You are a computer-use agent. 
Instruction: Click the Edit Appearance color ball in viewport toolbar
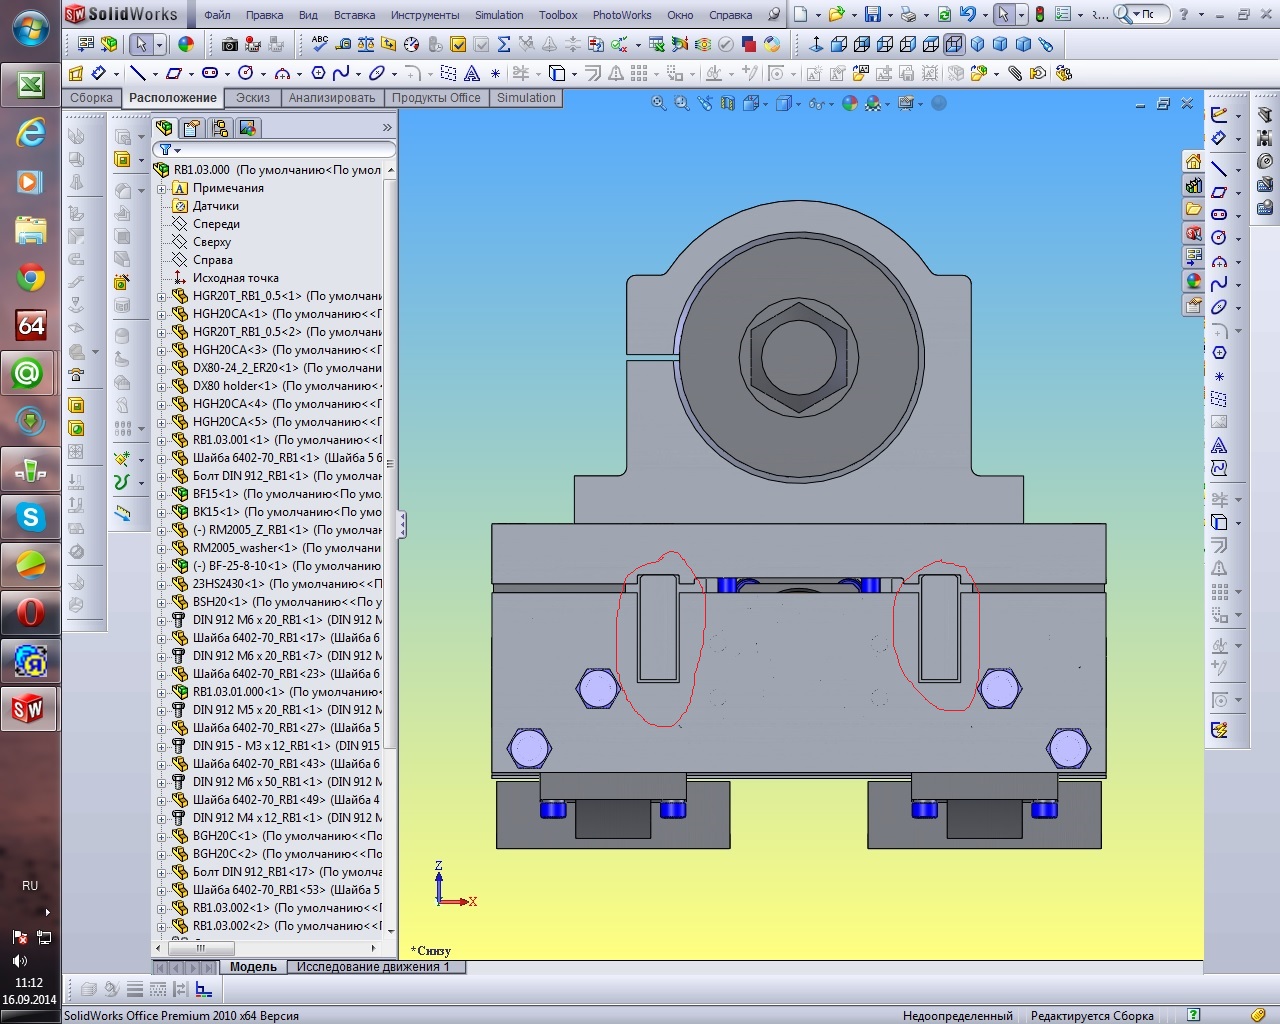click(850, 103)
